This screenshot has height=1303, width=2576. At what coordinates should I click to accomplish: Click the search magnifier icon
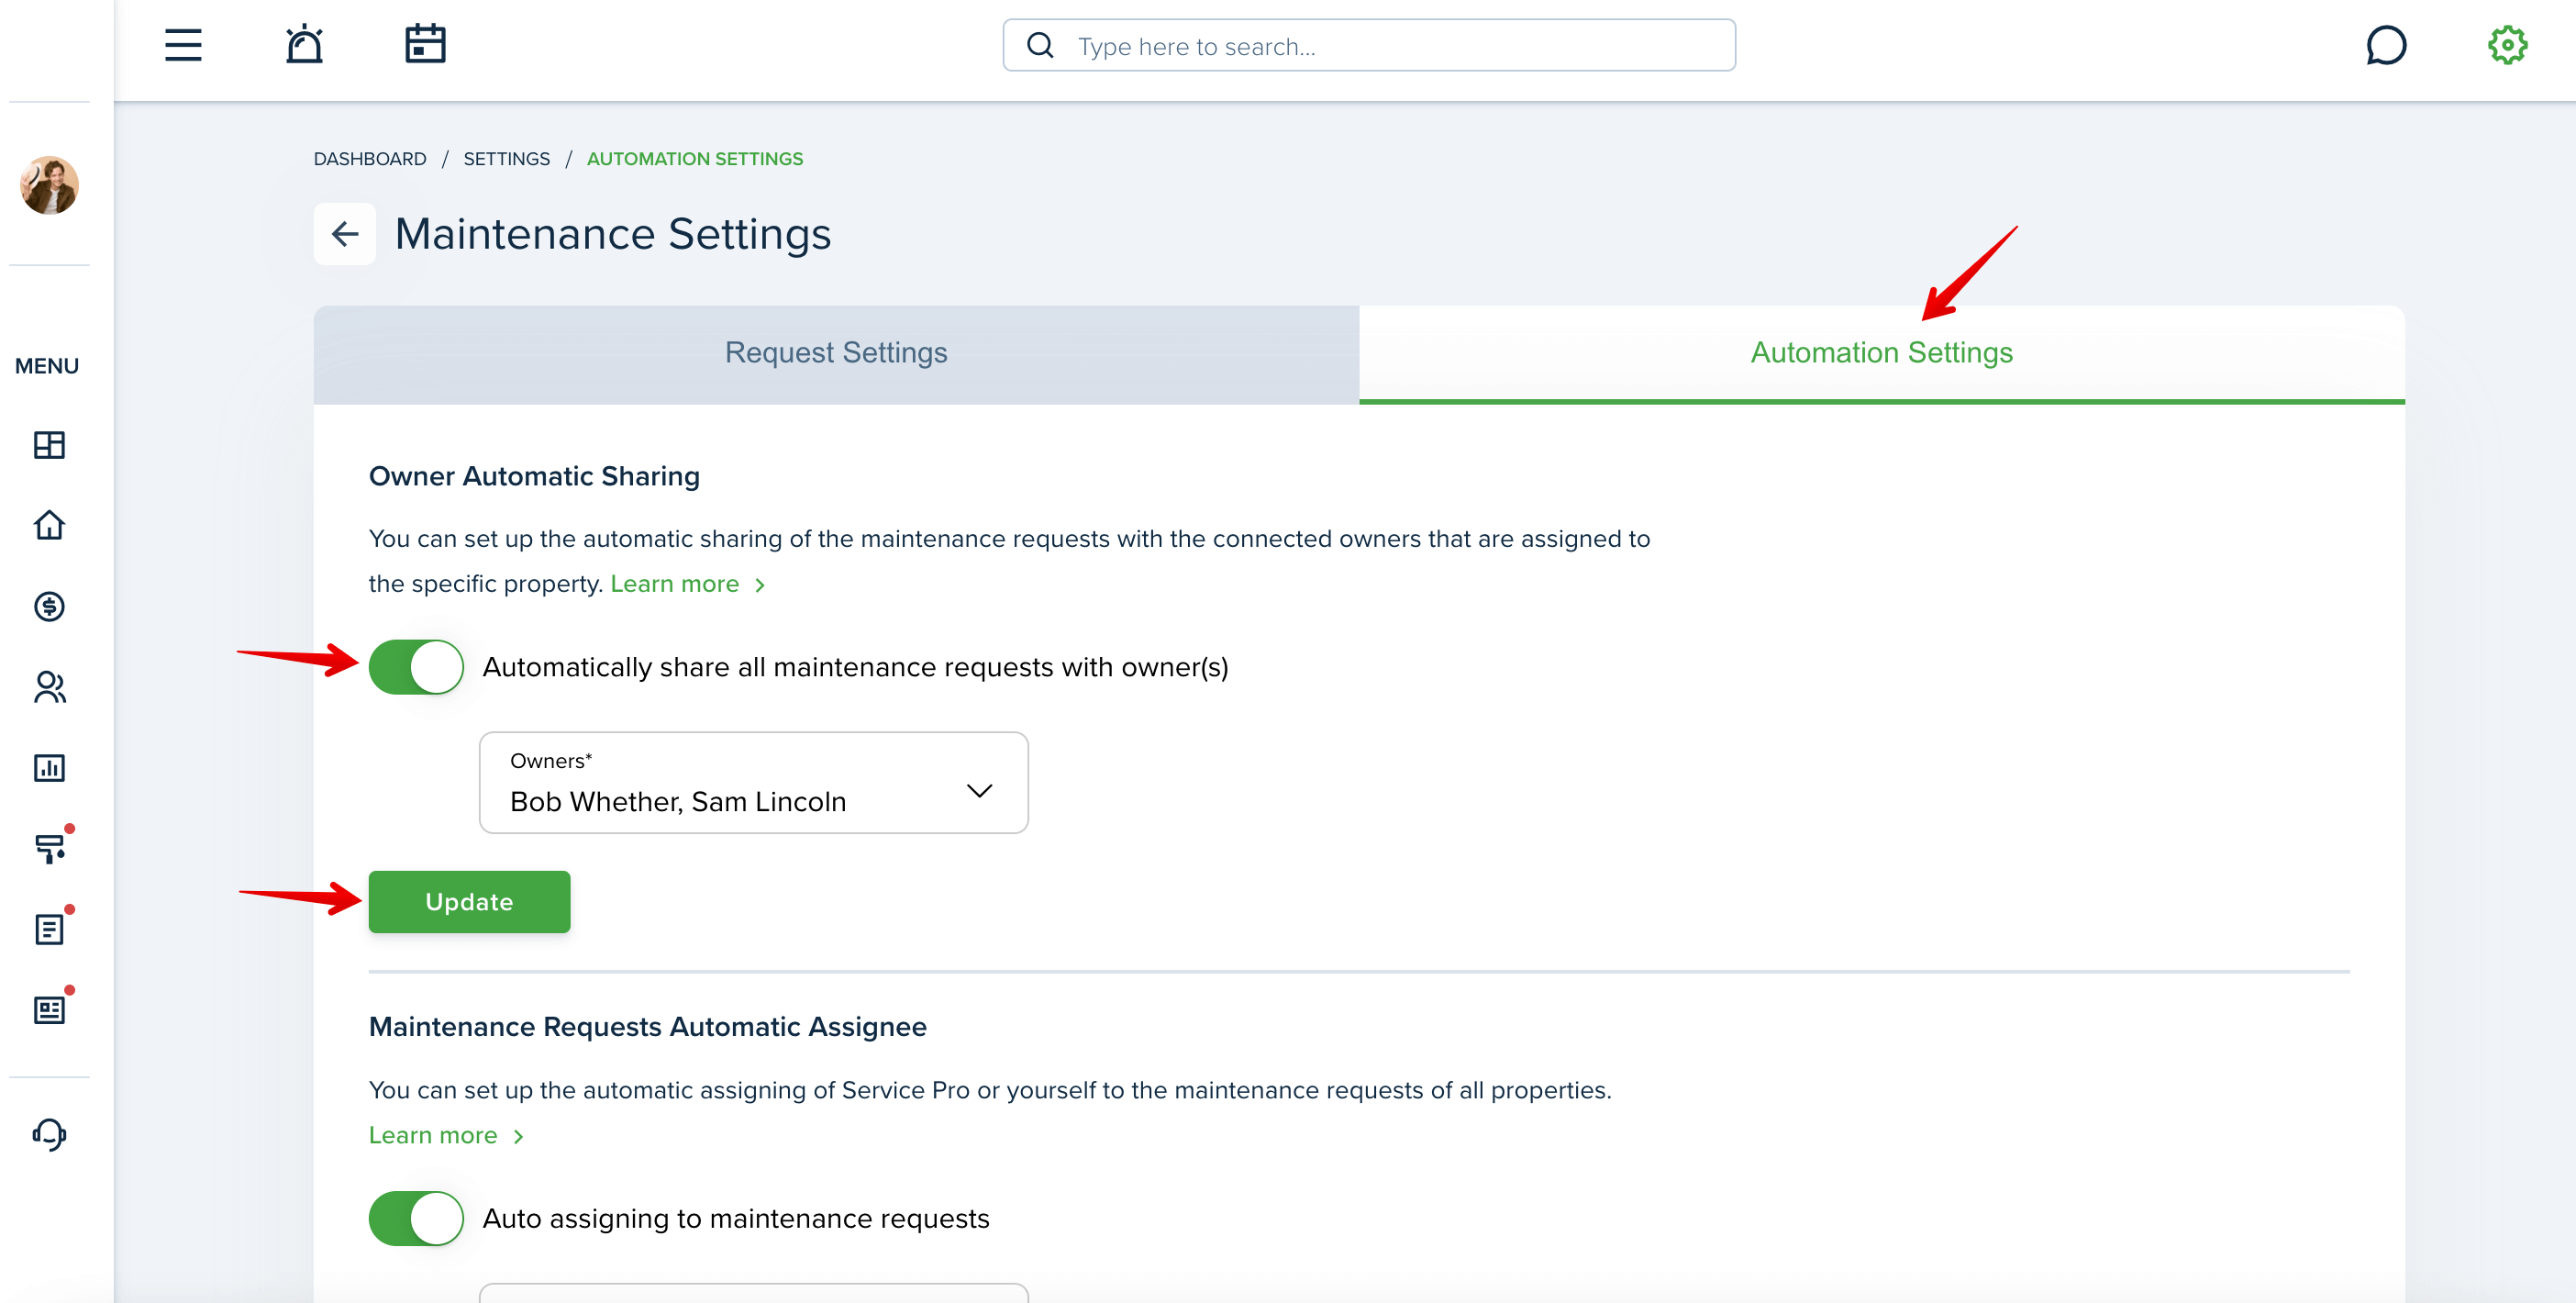[1040, 45]
